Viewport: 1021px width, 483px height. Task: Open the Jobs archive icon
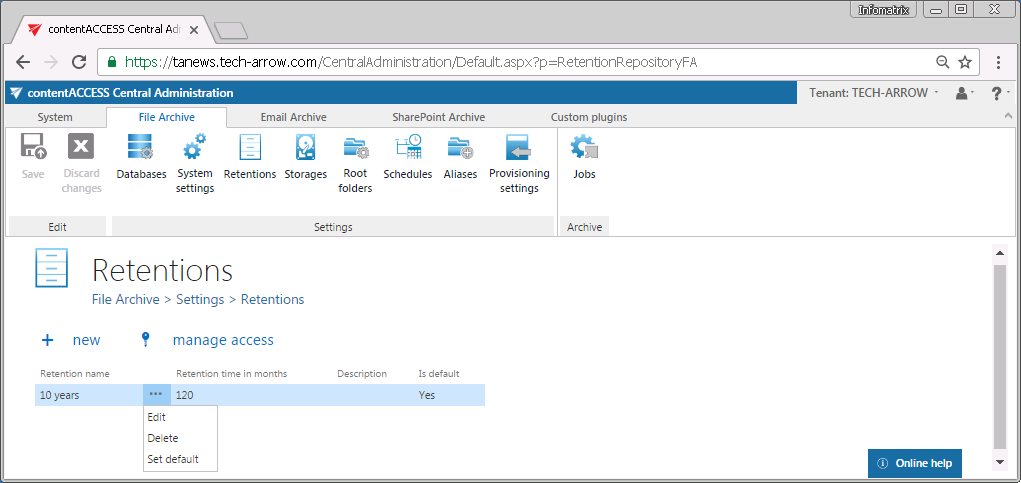[584, 157]
